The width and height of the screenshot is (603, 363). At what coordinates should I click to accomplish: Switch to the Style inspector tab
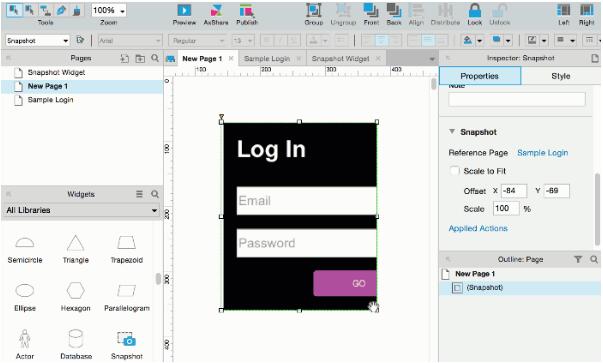(561, 76)
